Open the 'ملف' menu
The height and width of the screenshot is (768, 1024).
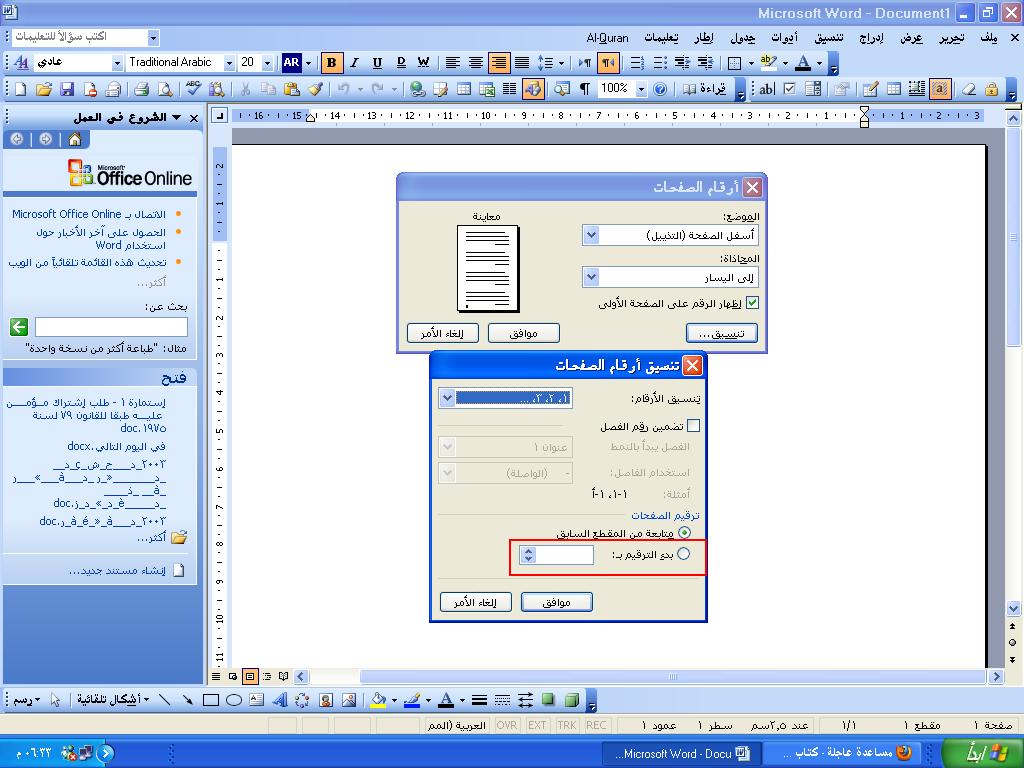pos(989,38)
